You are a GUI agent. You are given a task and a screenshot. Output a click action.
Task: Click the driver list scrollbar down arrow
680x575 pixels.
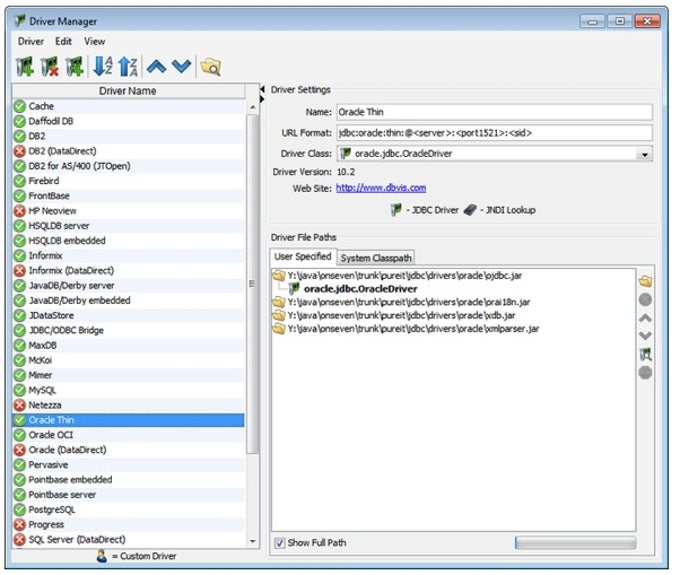[253, 542]
